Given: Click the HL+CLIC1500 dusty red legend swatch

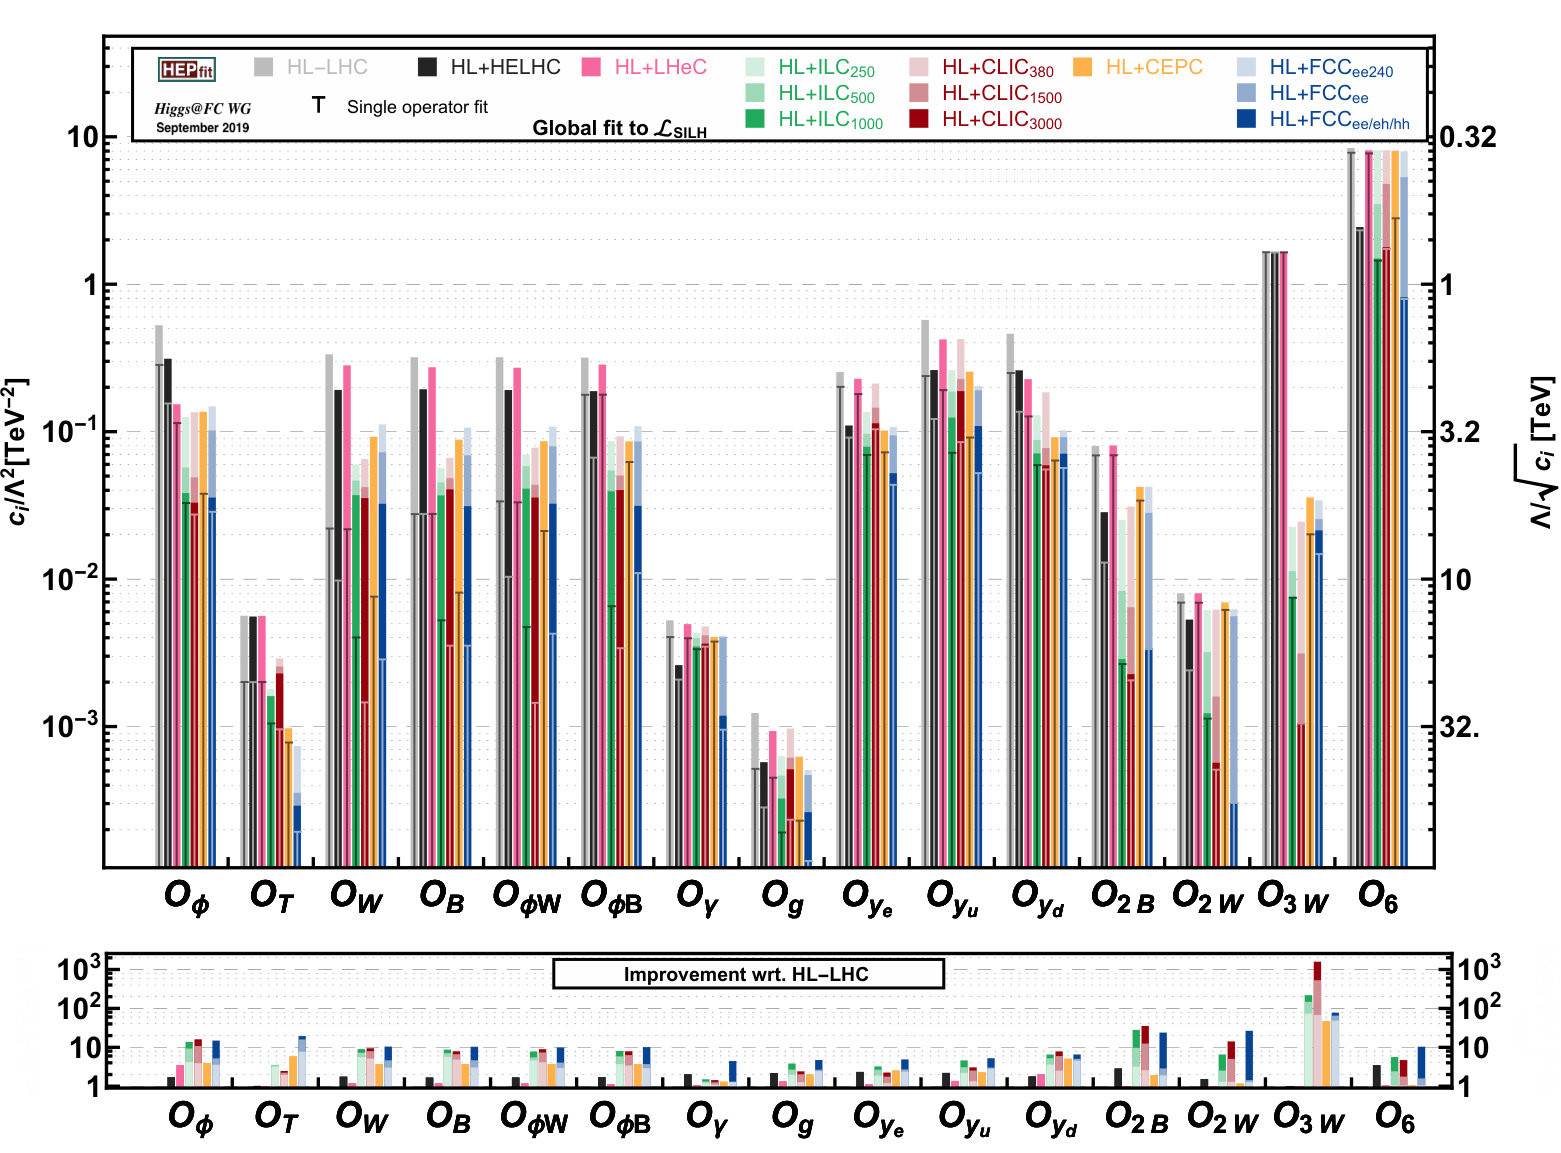Looking at the screenshot, I should click(920, 93).
